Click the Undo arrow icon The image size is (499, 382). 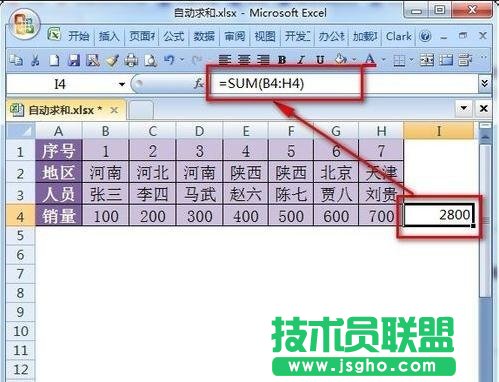[169, 60]
